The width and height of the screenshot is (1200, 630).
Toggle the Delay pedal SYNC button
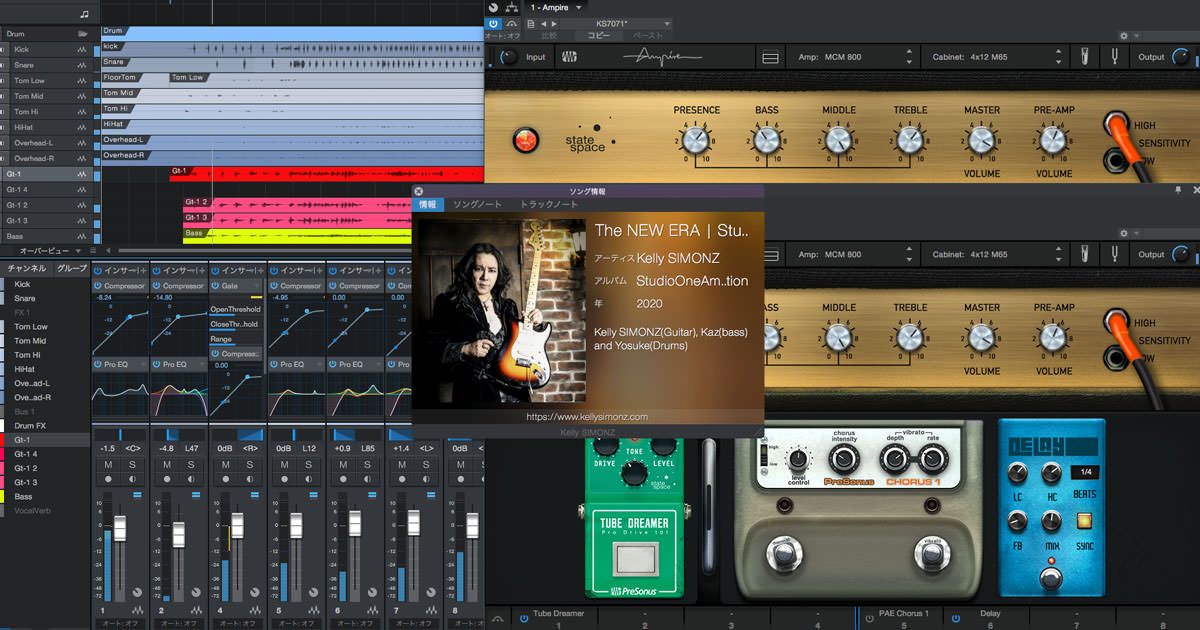(1083, 520)
